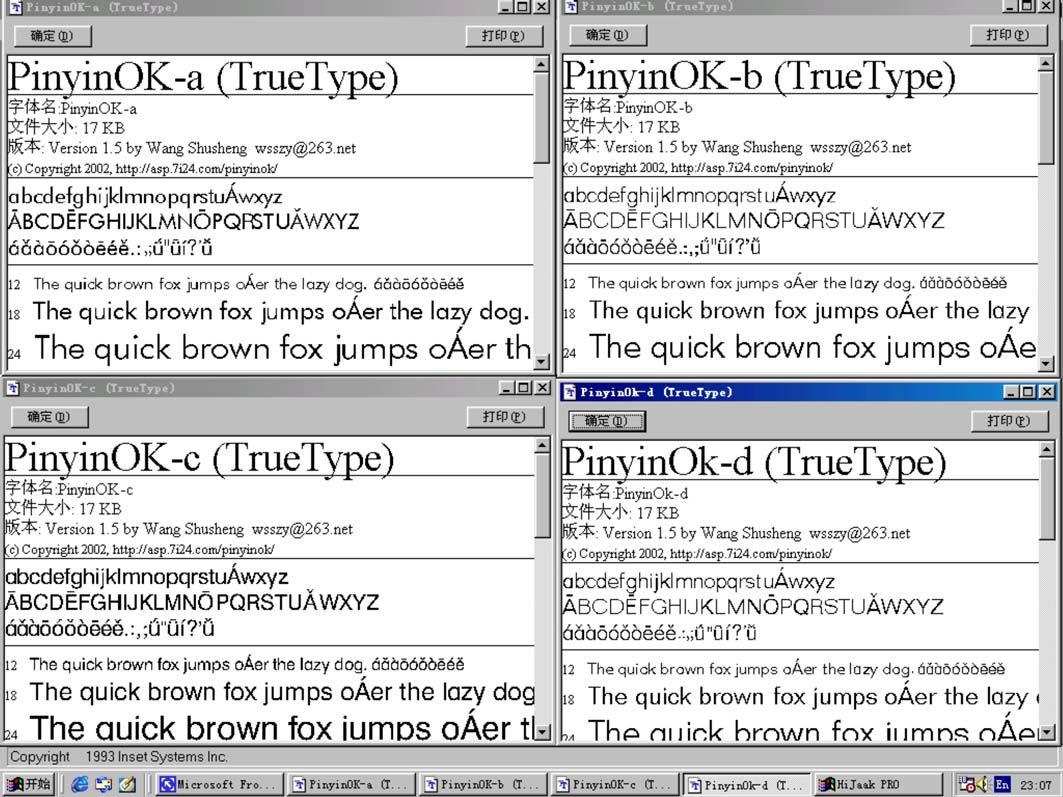Click the title bar font icon of PinyinOK-a
This screenshot has width=1063, height=797.
[x=15, y=7]
